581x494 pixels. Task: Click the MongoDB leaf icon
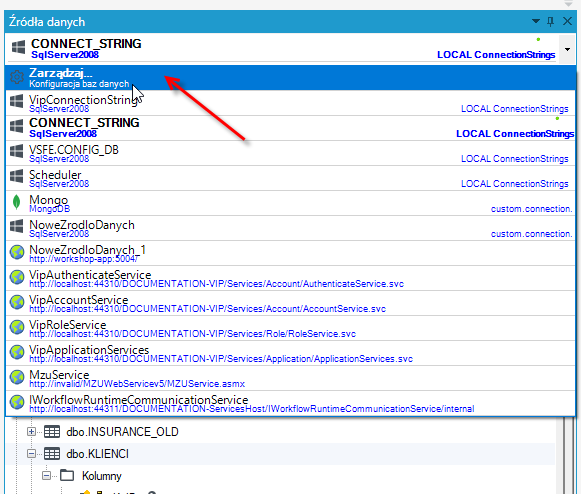pyautogui.click(x=16, y=202)
